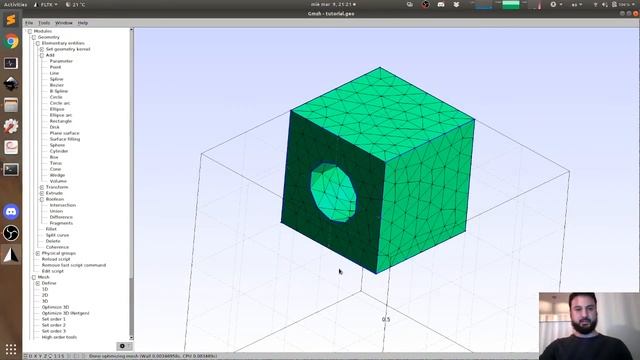The image size is (640, 360).
Task: Open the Activities overview
Action: pos(15,4)
